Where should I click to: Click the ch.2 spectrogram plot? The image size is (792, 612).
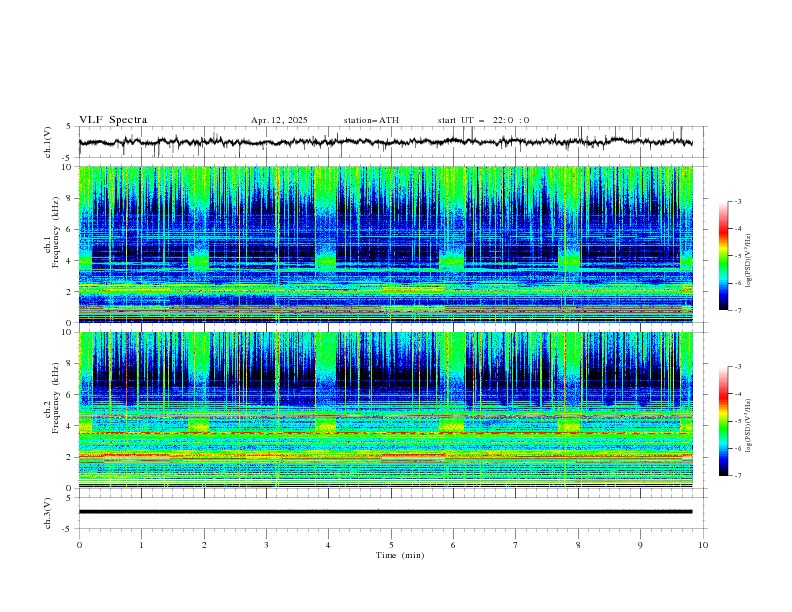386,410
